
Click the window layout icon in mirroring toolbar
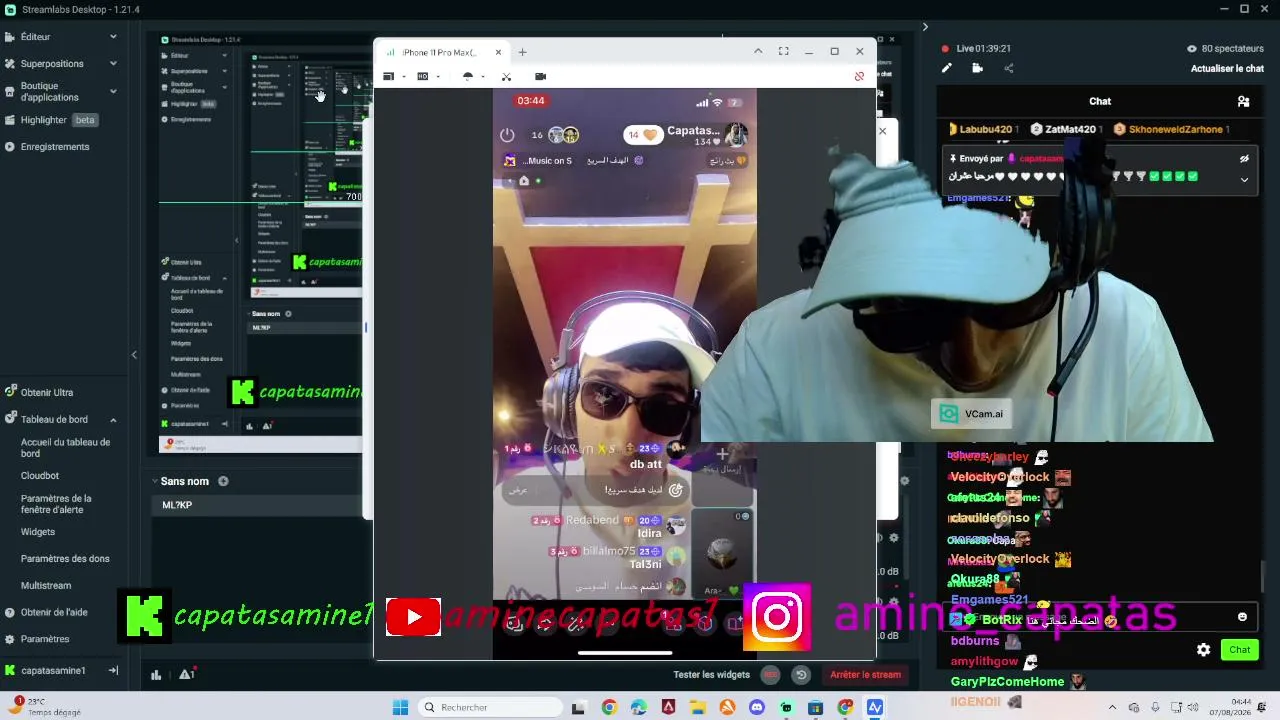389,77
